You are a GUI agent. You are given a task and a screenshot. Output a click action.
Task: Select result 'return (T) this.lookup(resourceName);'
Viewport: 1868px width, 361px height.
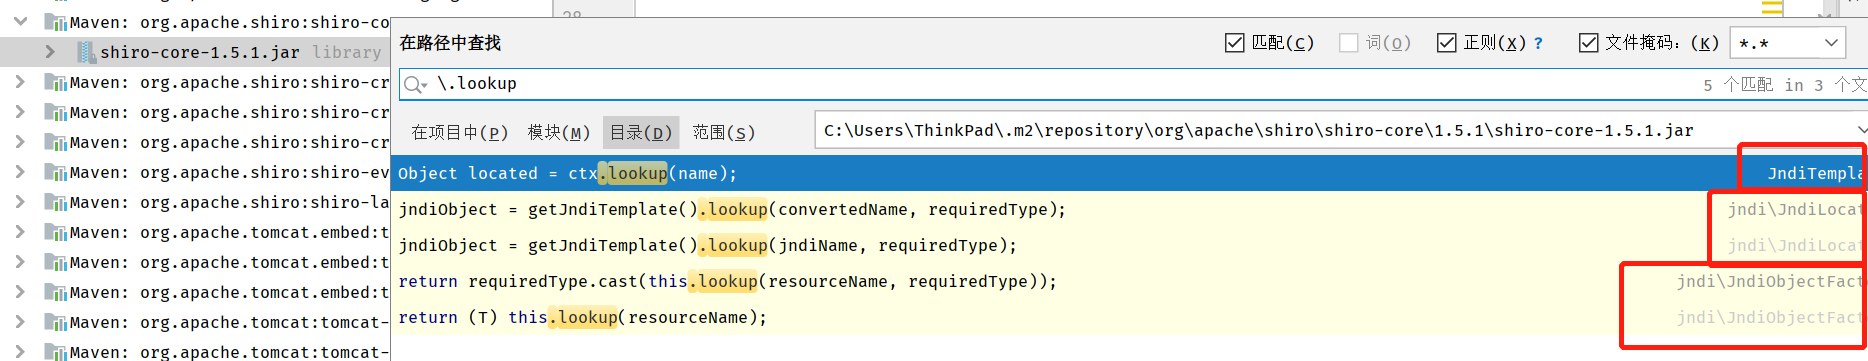tap(1128, 317)
